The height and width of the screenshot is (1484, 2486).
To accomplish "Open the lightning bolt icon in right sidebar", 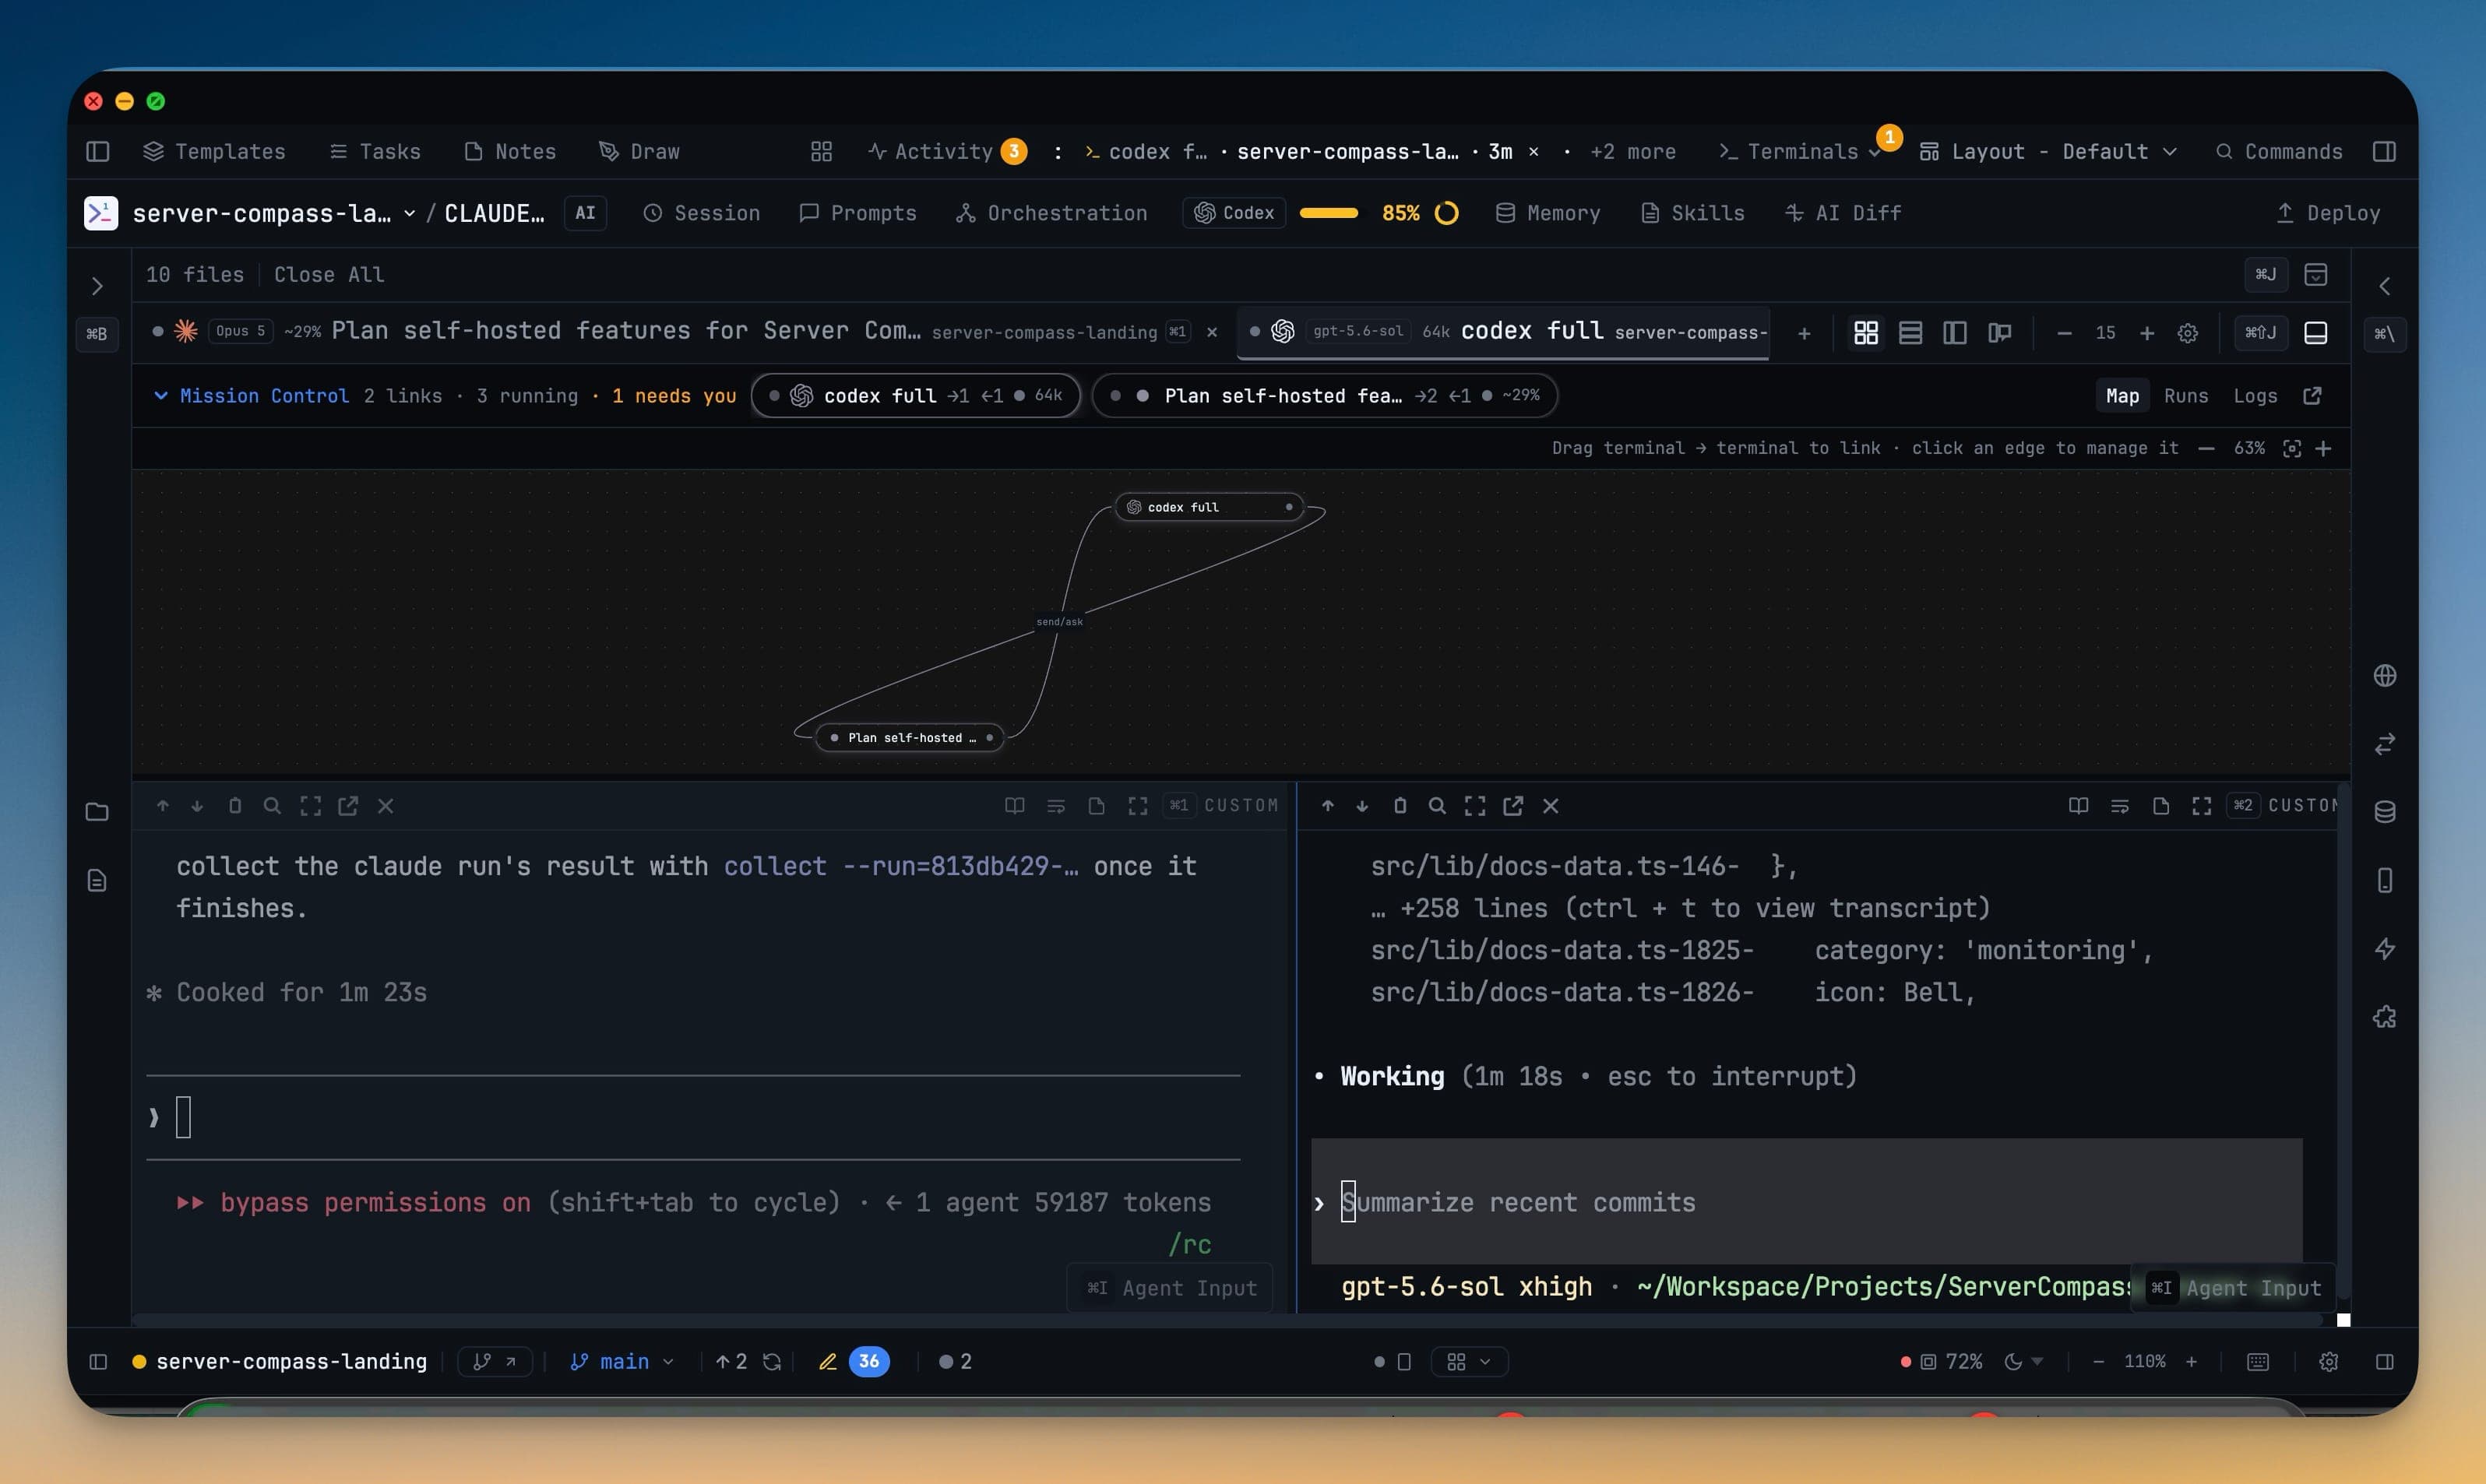I will tap(2384, 948).
